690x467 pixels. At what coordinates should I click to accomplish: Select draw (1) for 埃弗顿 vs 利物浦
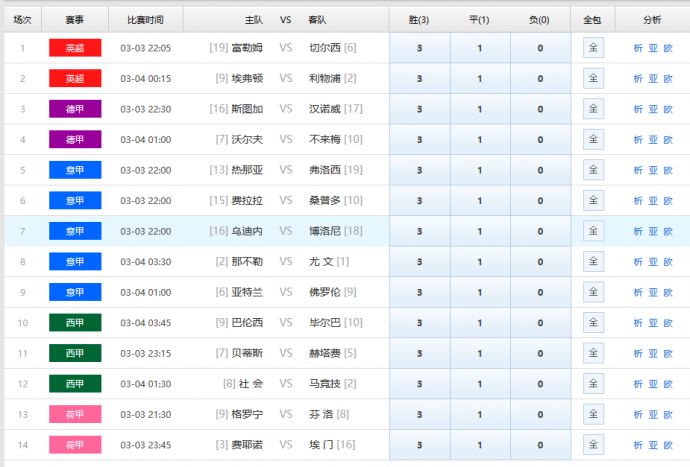click(480, 78)
